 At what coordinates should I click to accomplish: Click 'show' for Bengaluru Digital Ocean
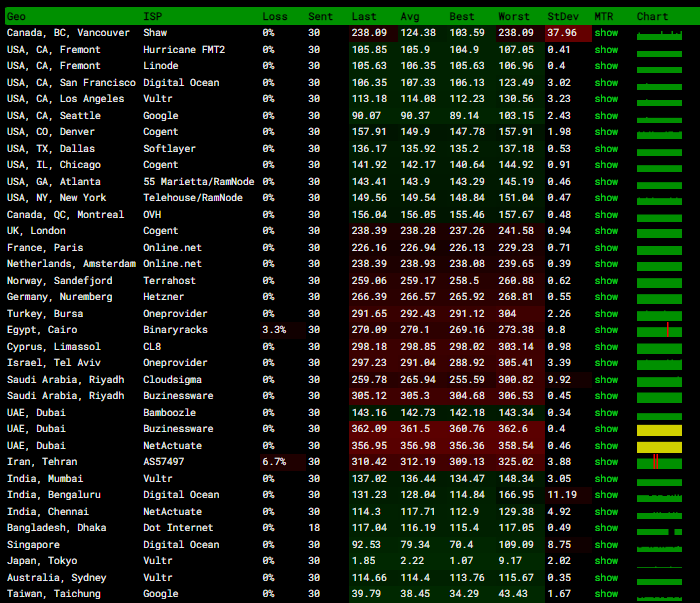606,495
